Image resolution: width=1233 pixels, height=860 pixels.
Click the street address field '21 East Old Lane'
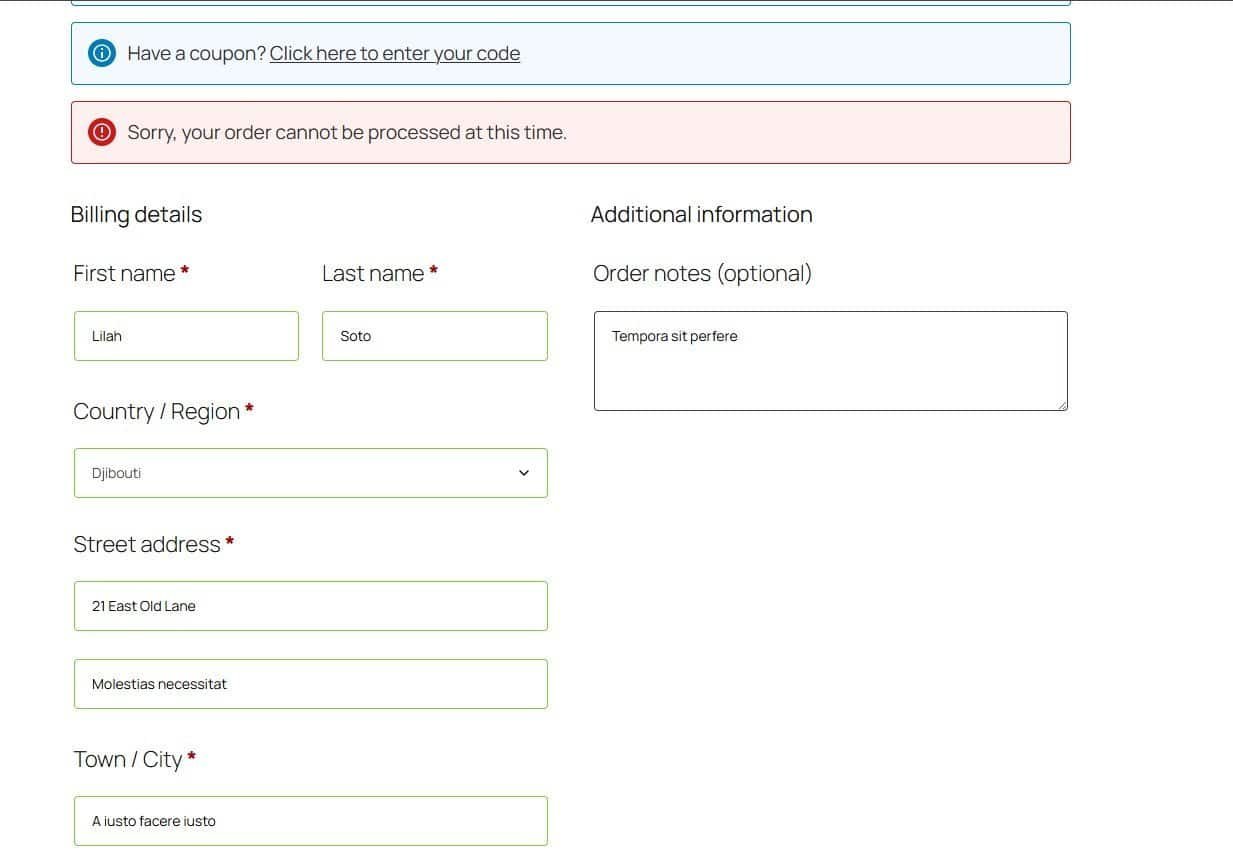(310, 606)
